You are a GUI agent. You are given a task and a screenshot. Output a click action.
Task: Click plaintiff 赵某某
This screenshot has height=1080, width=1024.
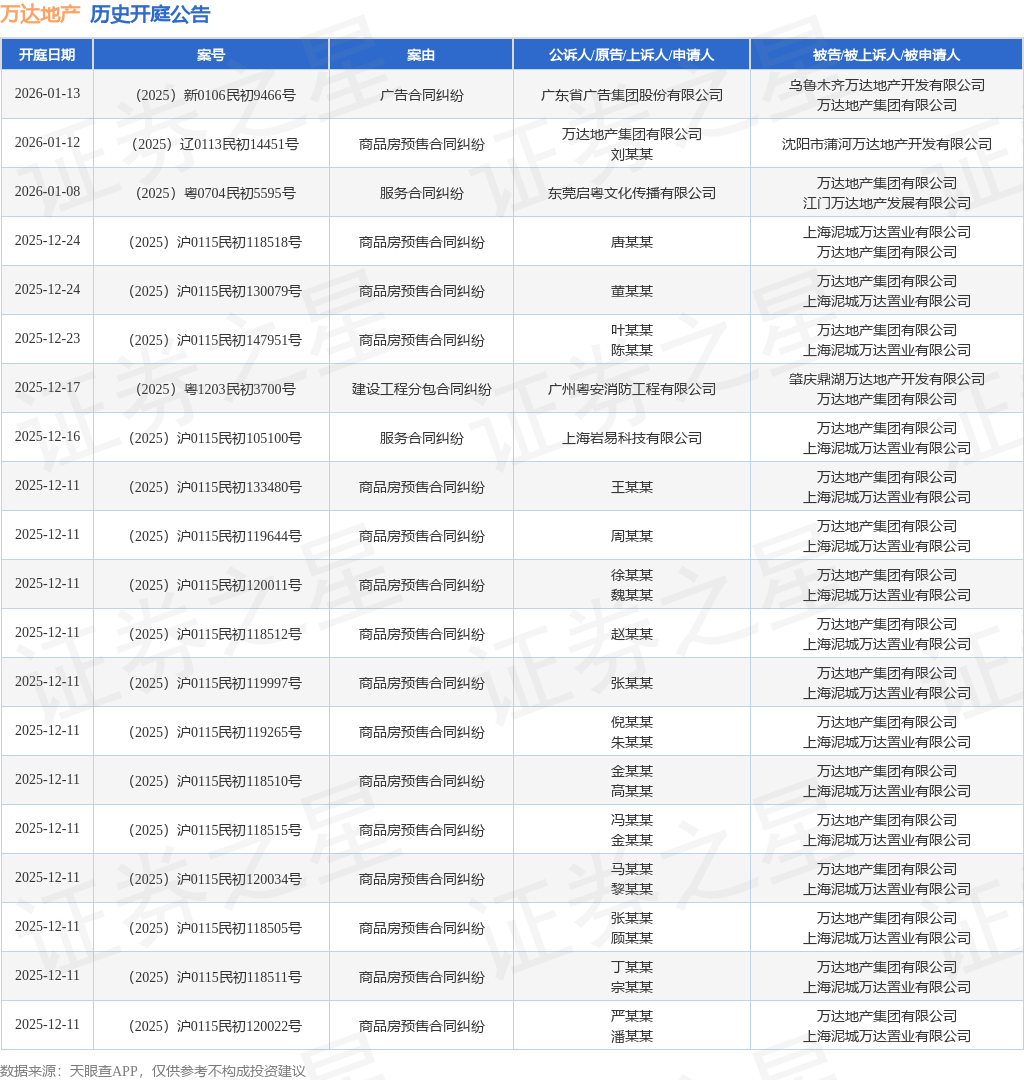click(x=631, y=633)
